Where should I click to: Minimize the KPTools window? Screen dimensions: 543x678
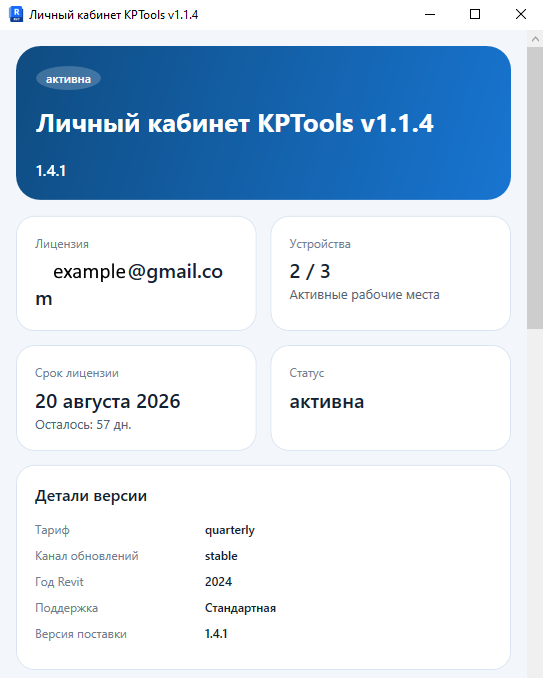430,14
